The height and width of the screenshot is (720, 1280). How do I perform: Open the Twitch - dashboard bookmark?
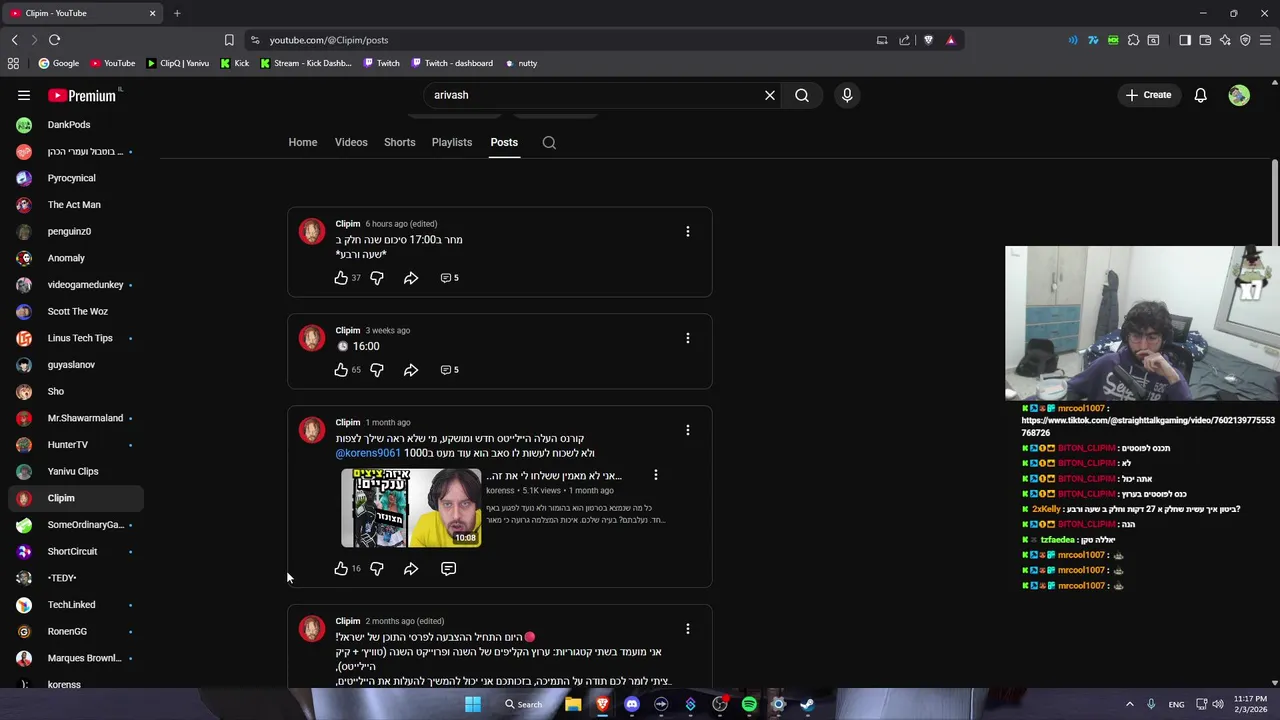pyautogui.click(x=451, y=63)
